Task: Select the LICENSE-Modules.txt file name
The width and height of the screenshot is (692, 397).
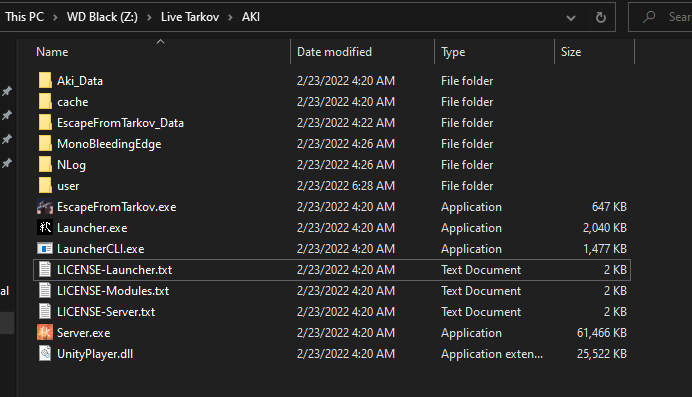Action: pos(113,291)
